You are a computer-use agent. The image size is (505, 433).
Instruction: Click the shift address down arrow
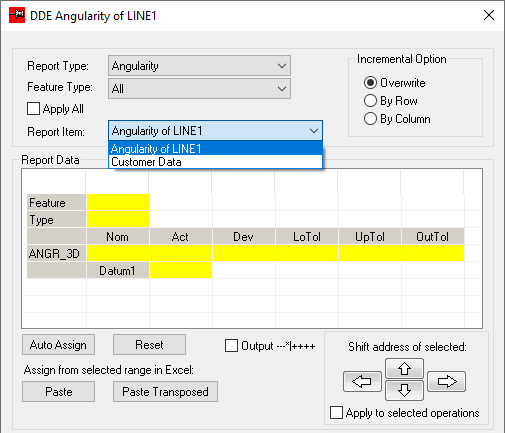[404, 390]
